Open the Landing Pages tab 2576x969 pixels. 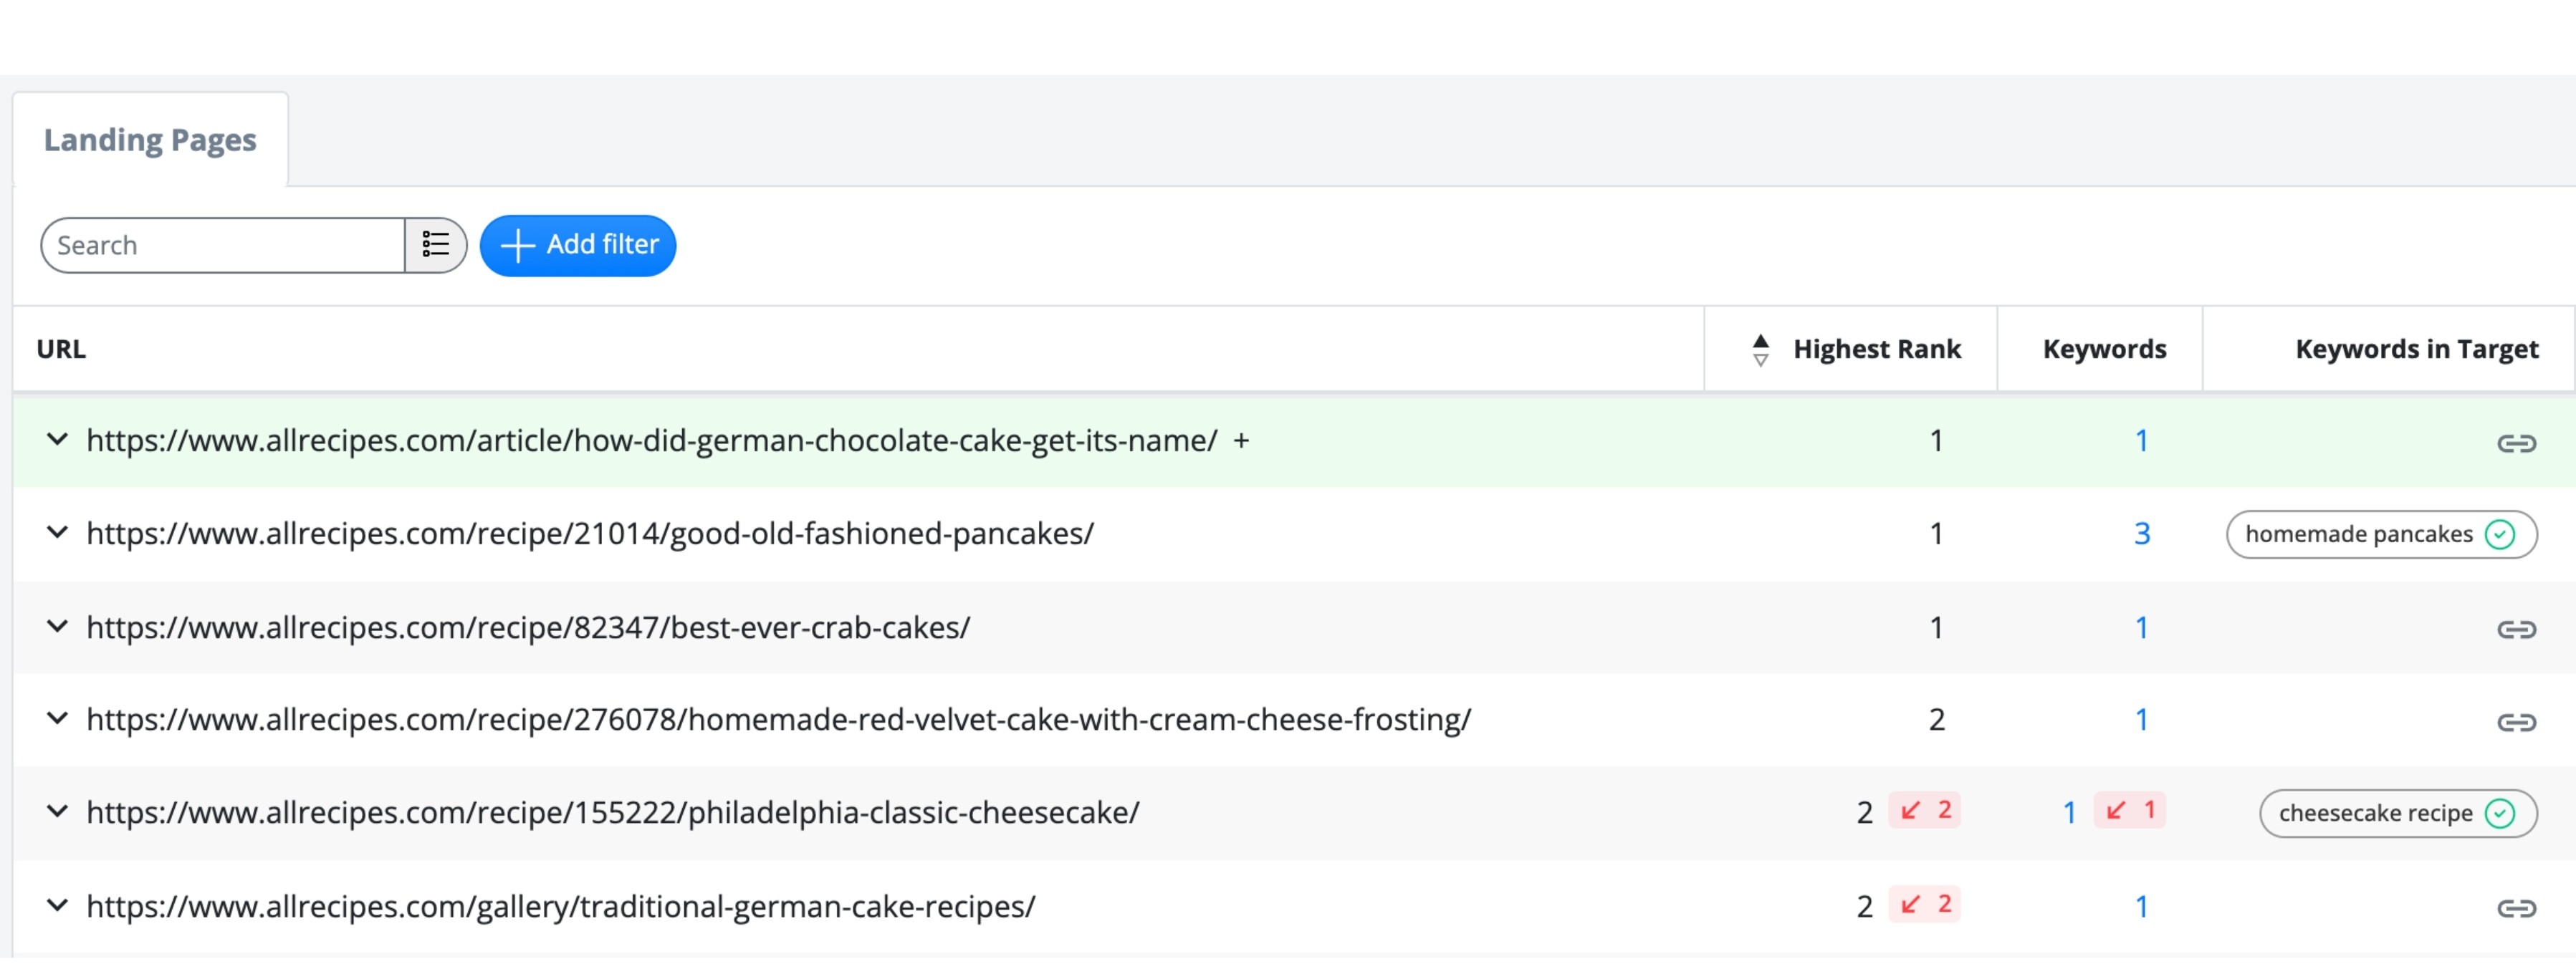pos(150,140)
